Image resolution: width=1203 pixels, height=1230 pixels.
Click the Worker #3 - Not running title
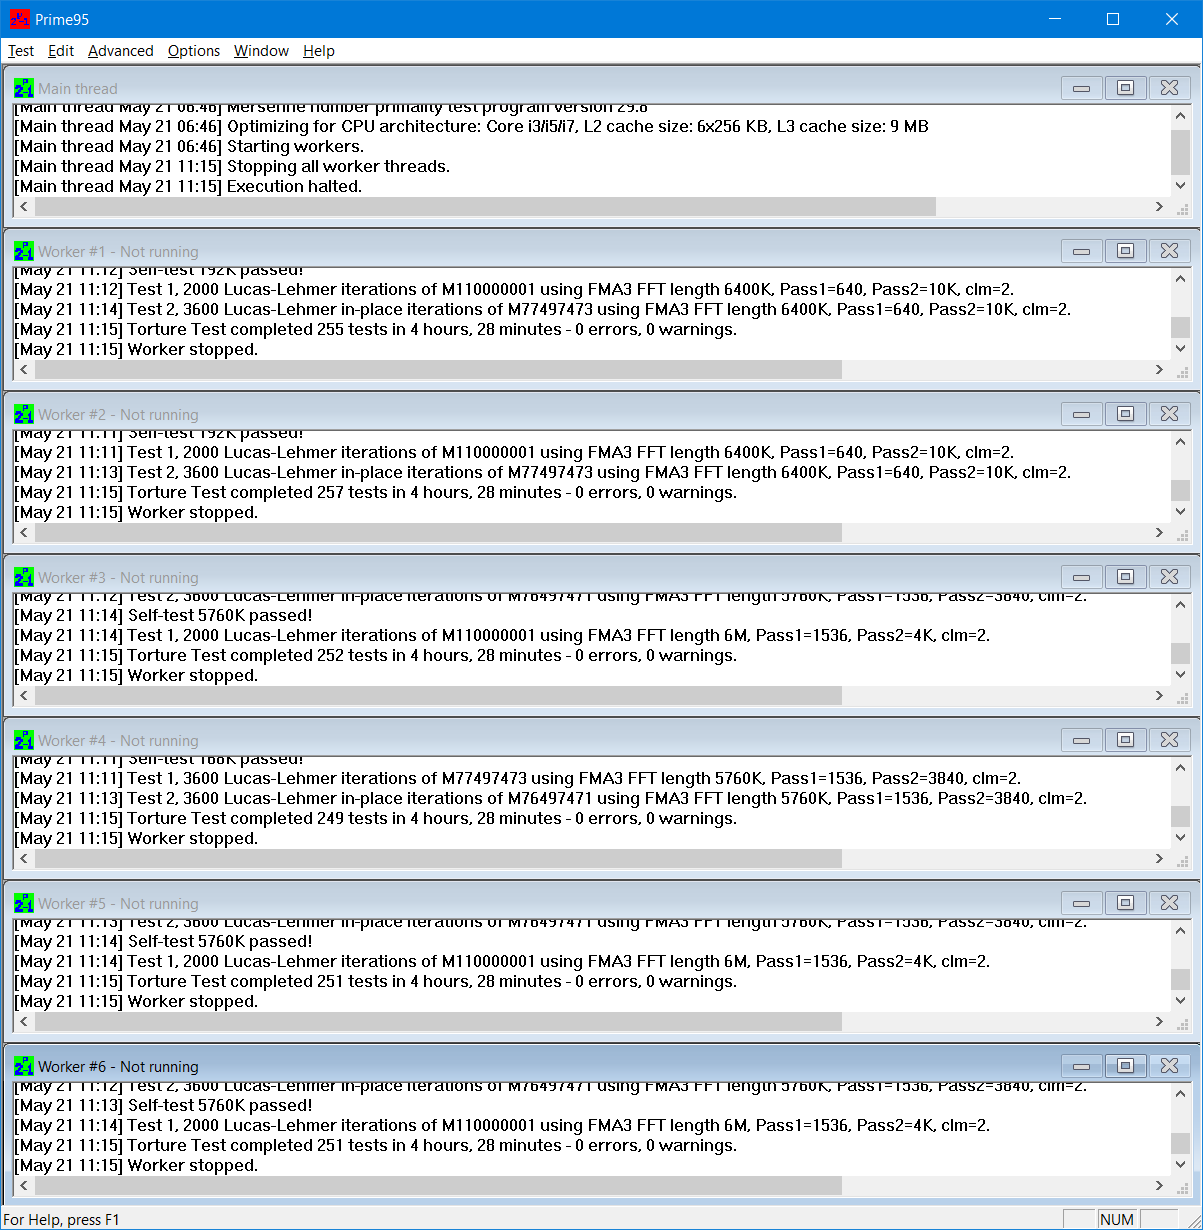(x=118, y=578)
